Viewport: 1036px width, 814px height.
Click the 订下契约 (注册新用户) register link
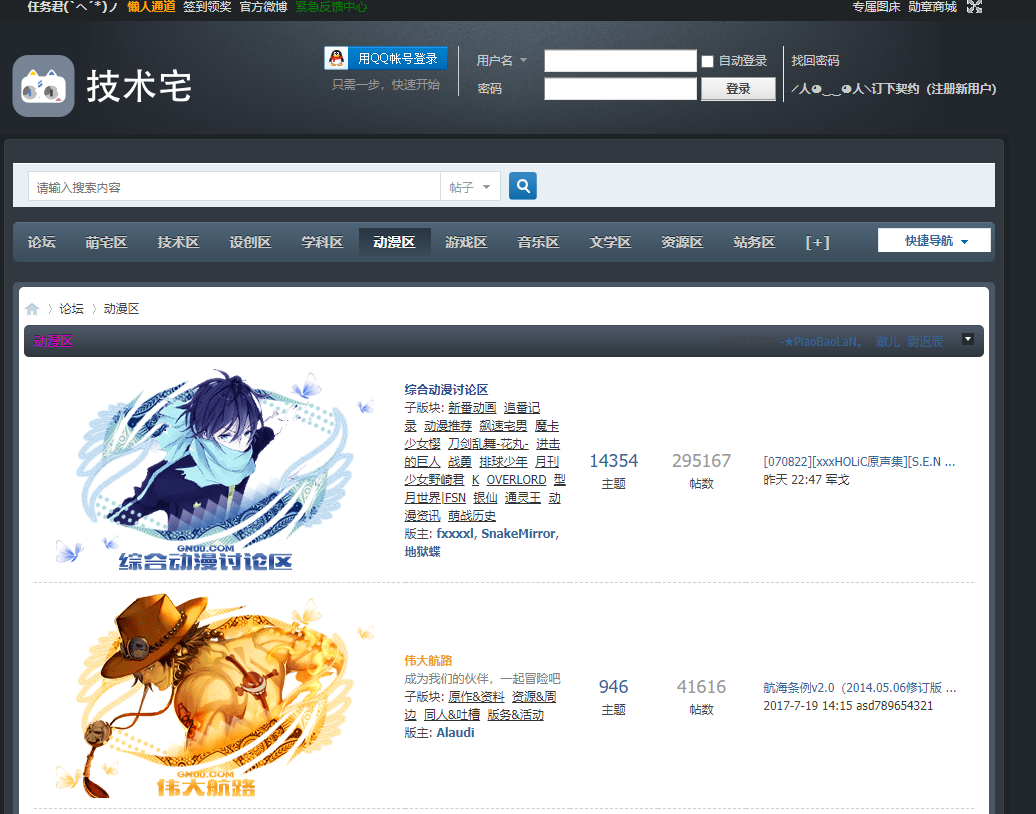coord(893,89)
